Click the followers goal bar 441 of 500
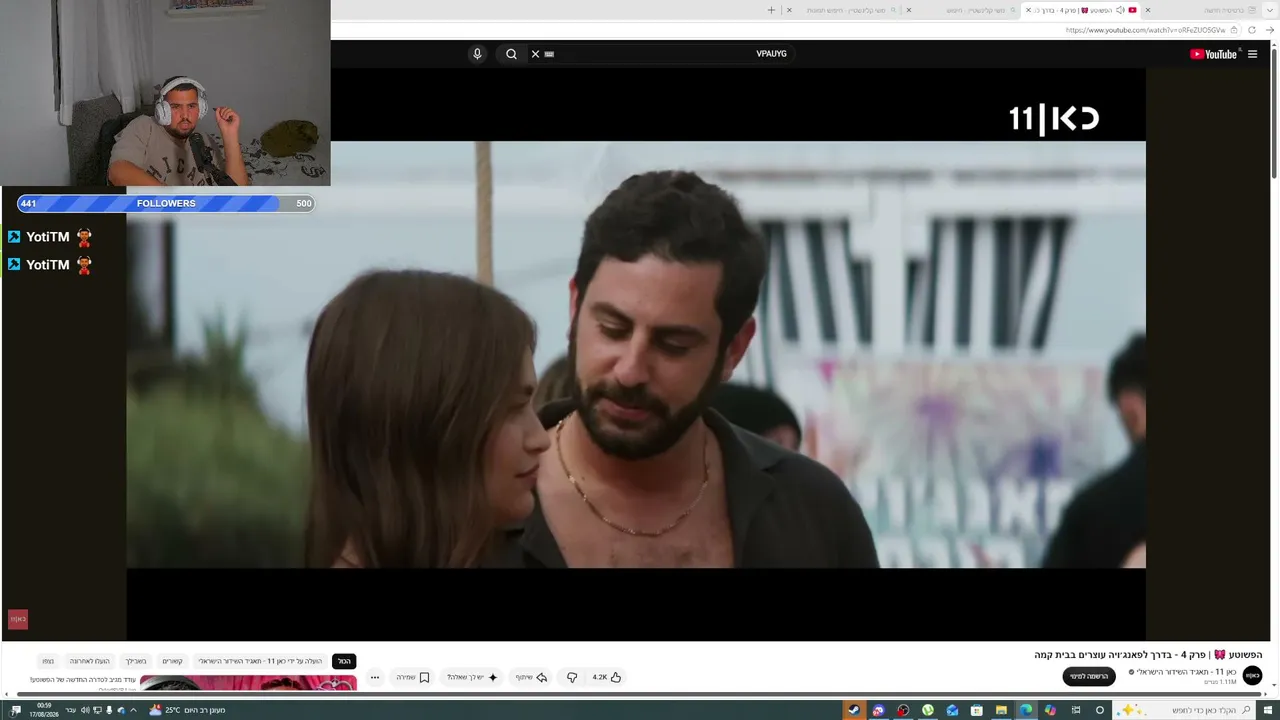Viewport: 1280px width, 720px height. click(166, 203)
